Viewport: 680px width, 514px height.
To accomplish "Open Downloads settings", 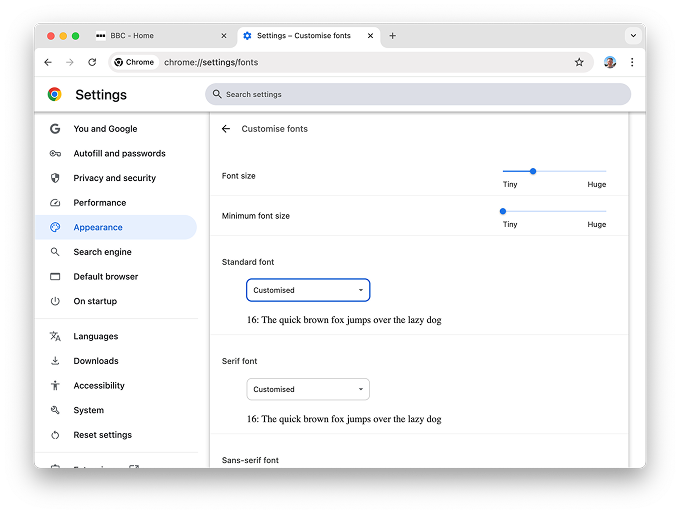I will [x=116, y=361].
